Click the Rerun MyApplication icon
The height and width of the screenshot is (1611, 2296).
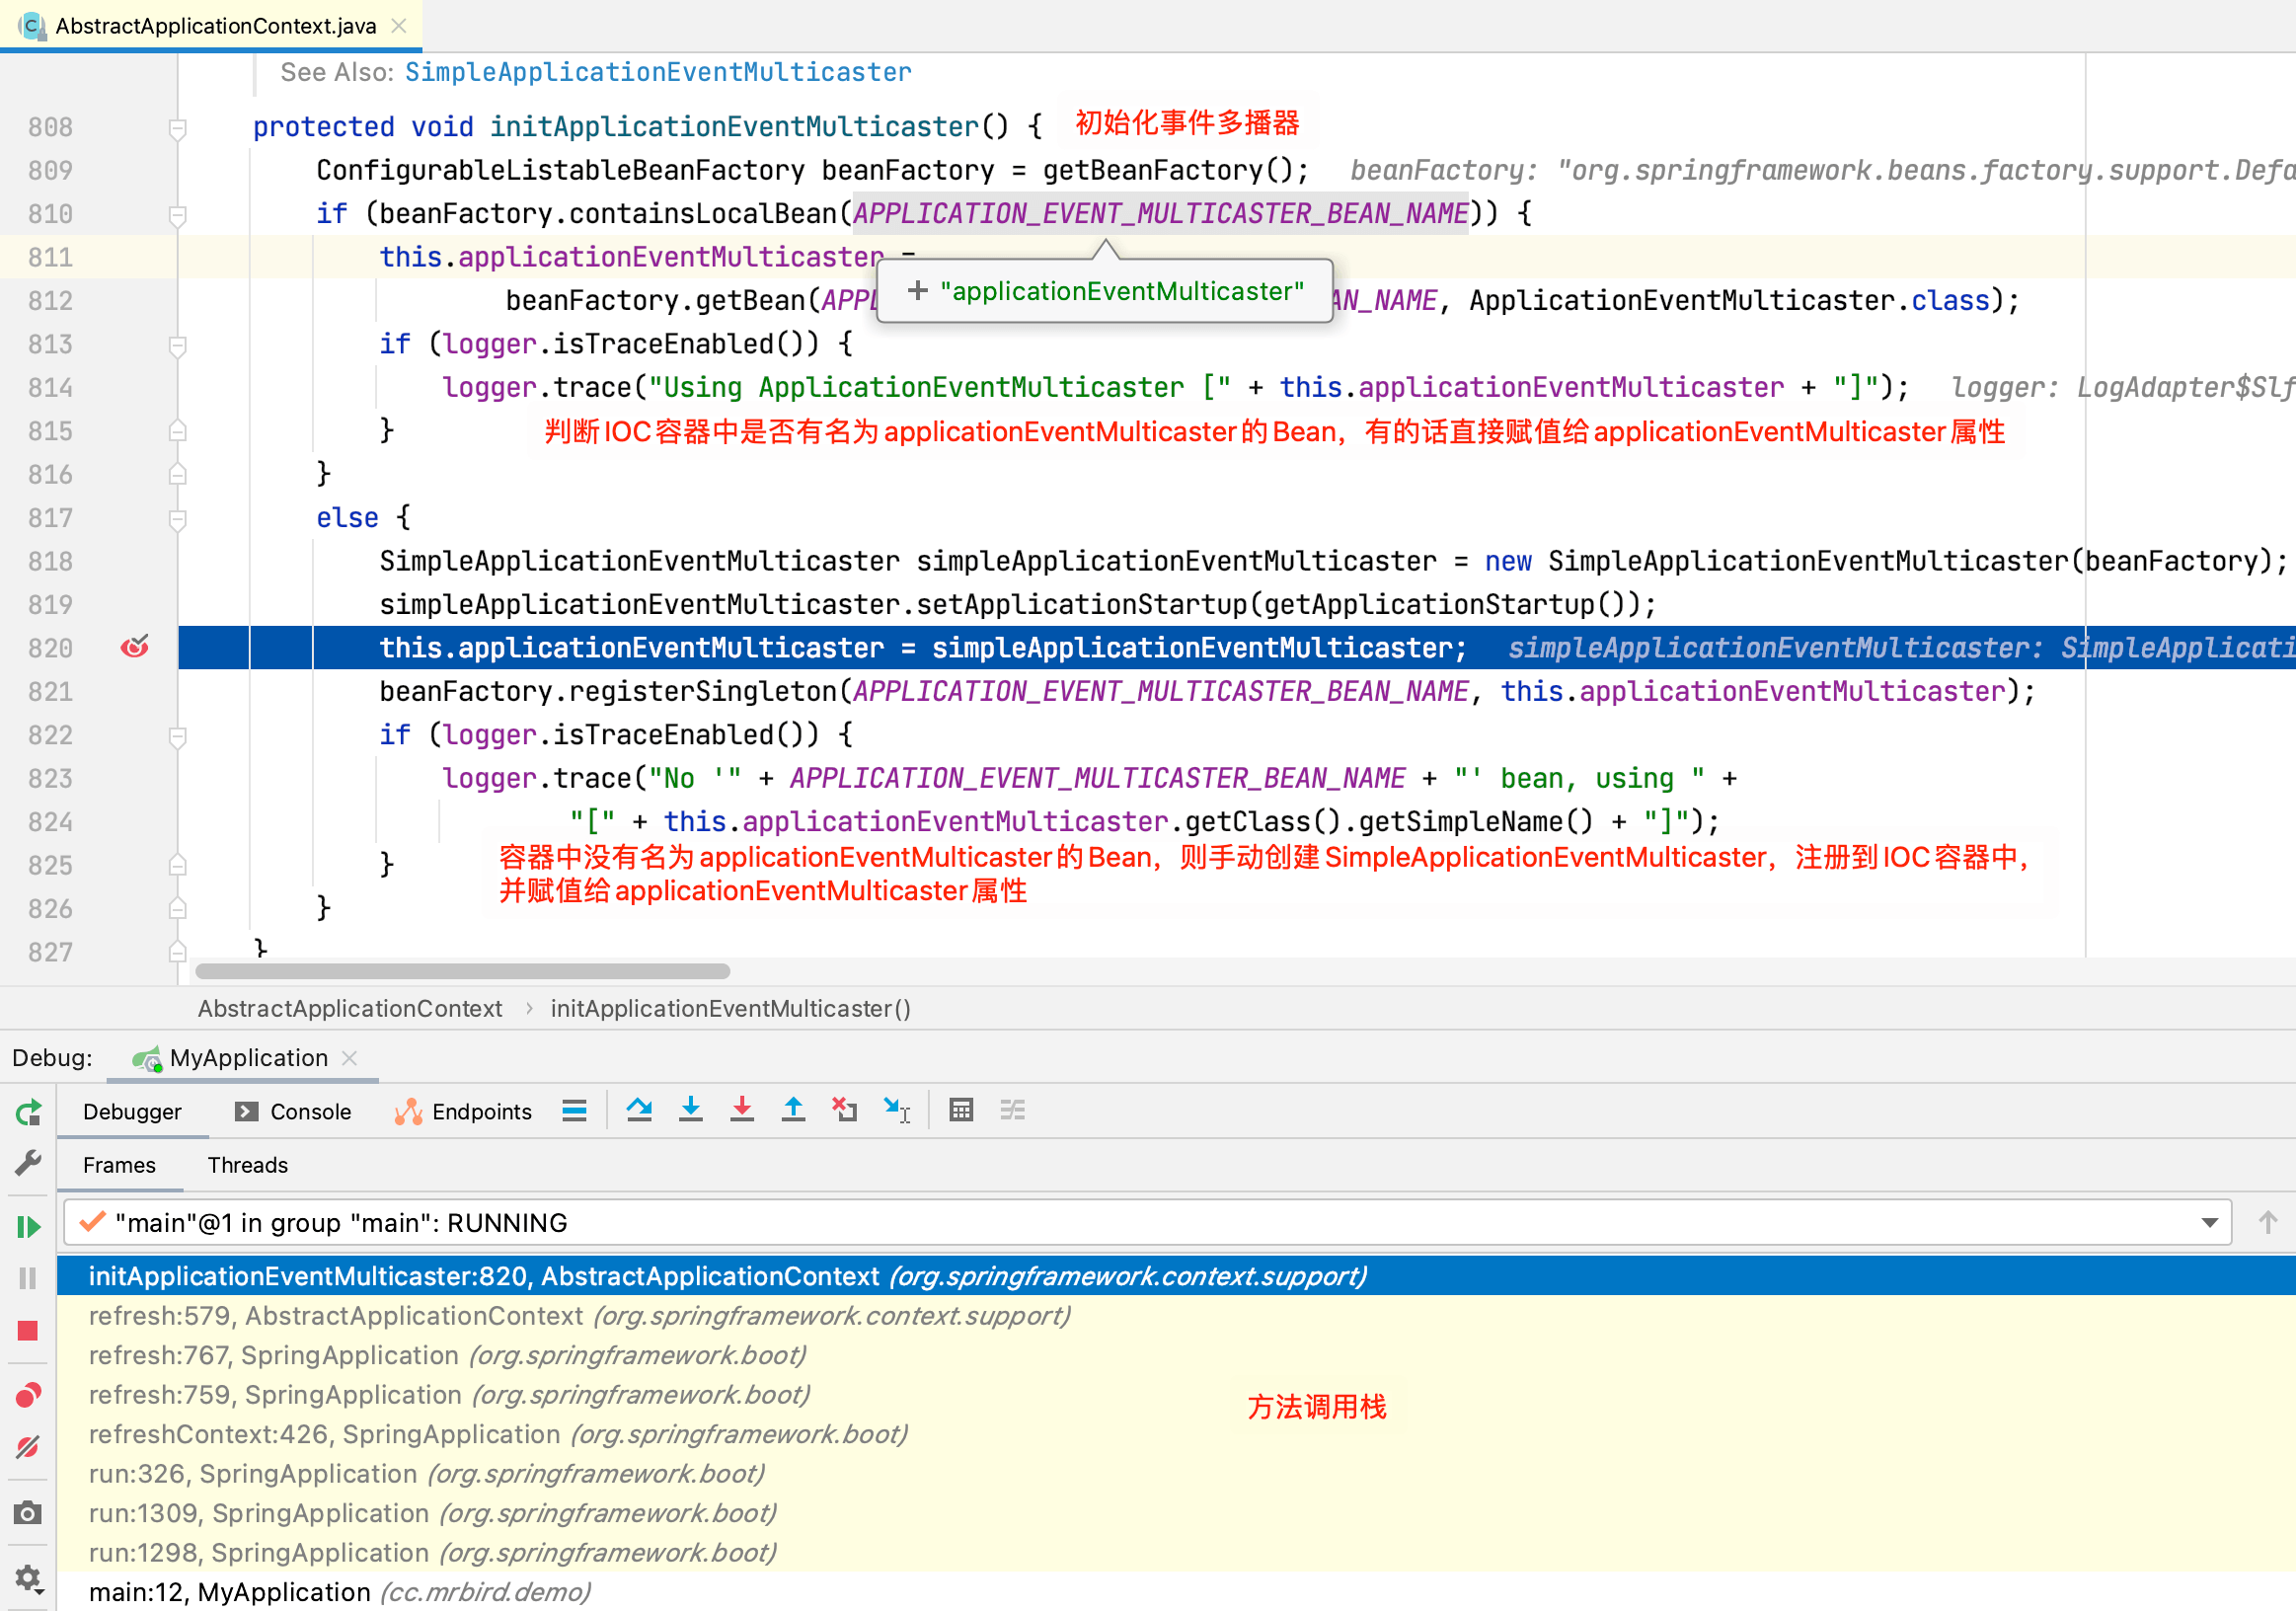[28, 1112]
